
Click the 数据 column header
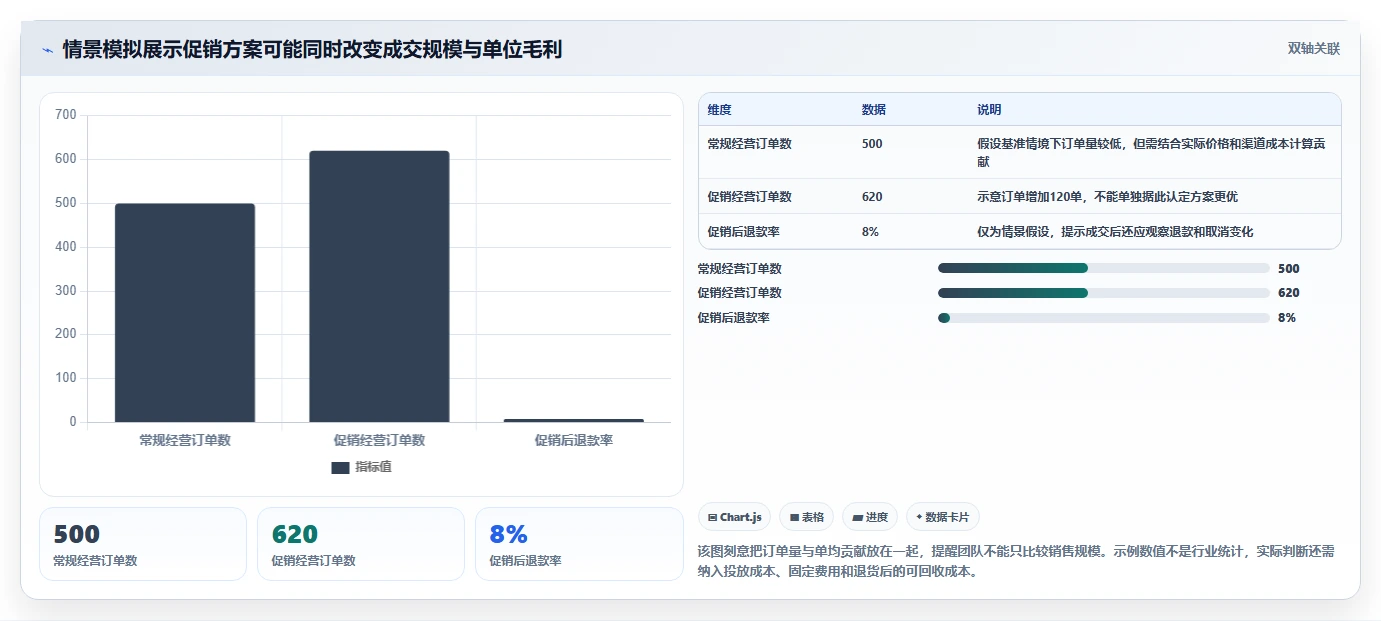click(873, 110)
